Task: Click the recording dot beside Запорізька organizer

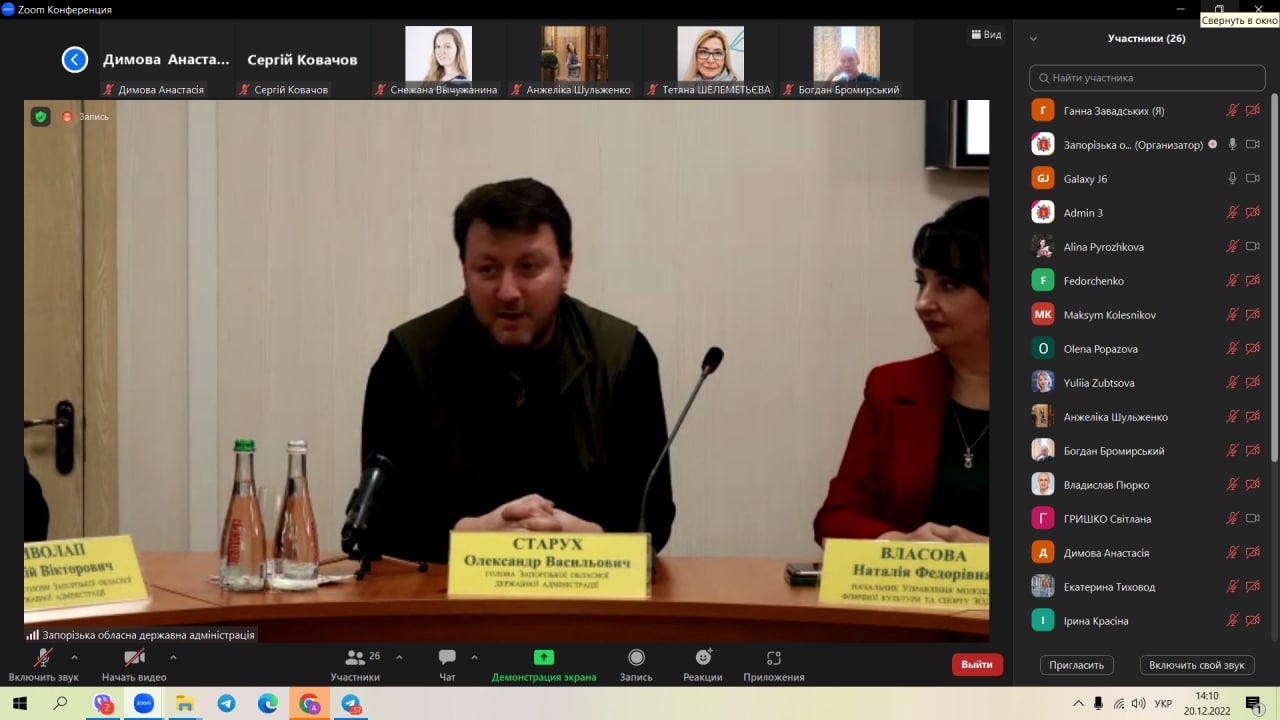Action: coord(1213,144)
